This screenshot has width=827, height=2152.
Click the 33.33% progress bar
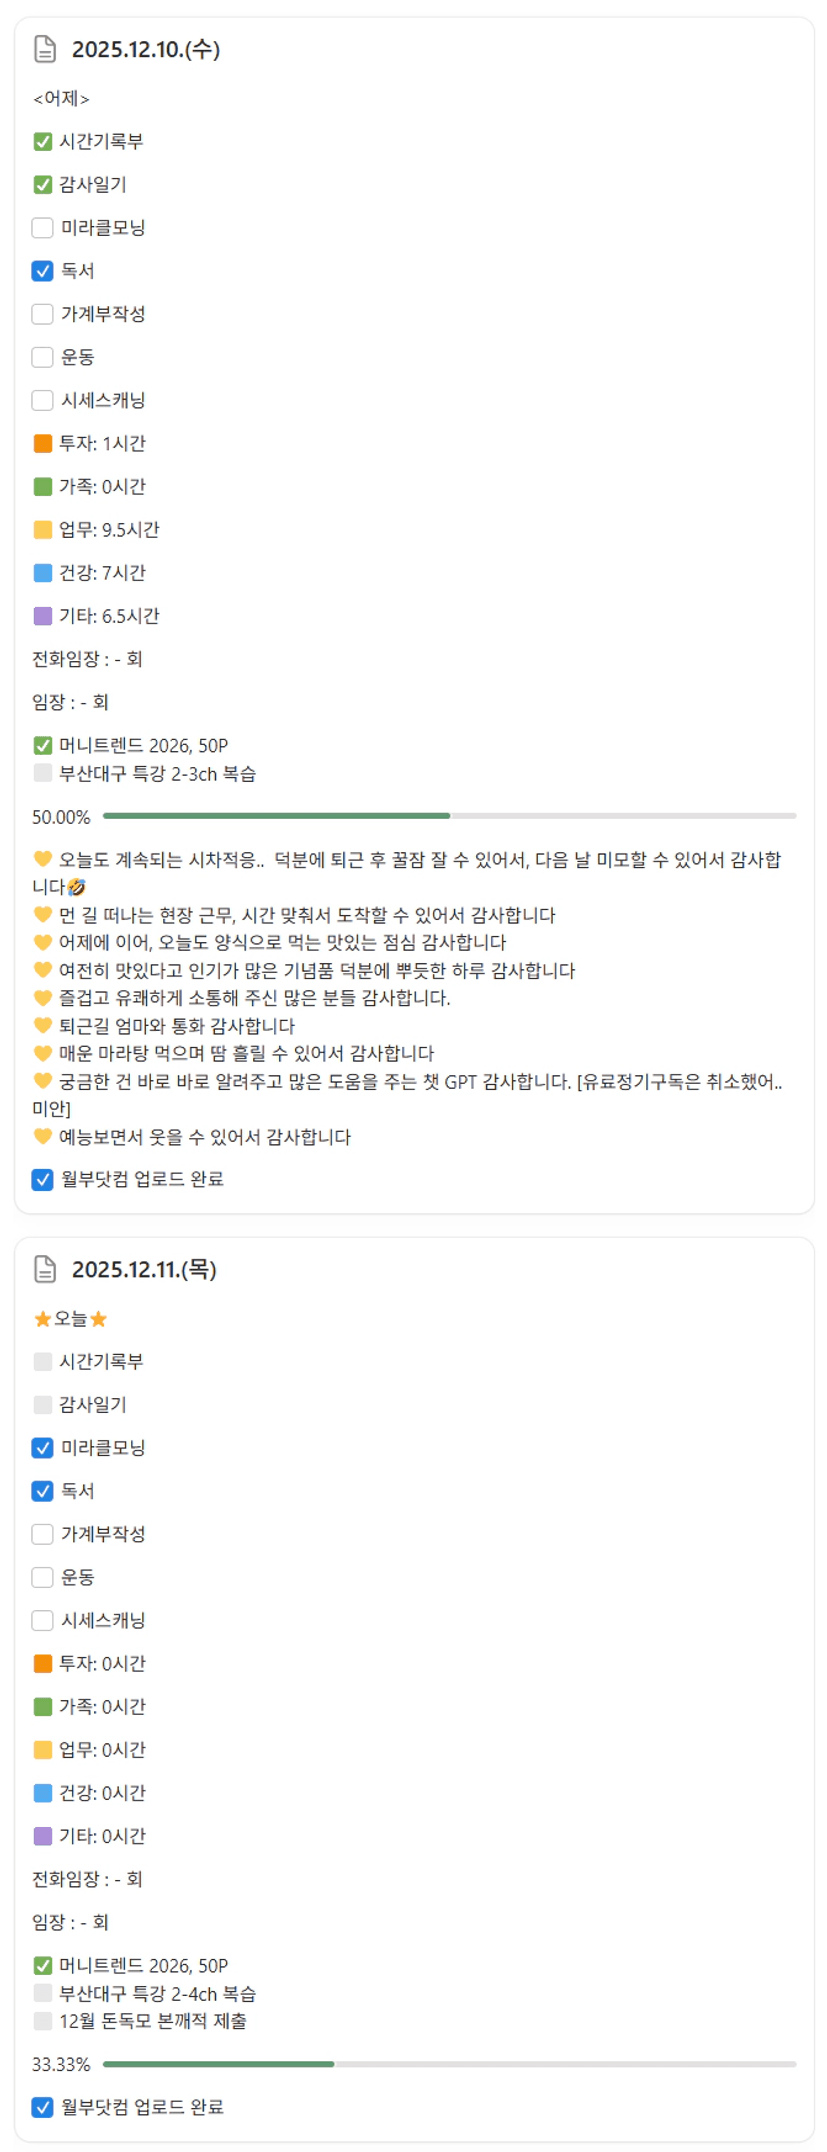point(449,2064)
